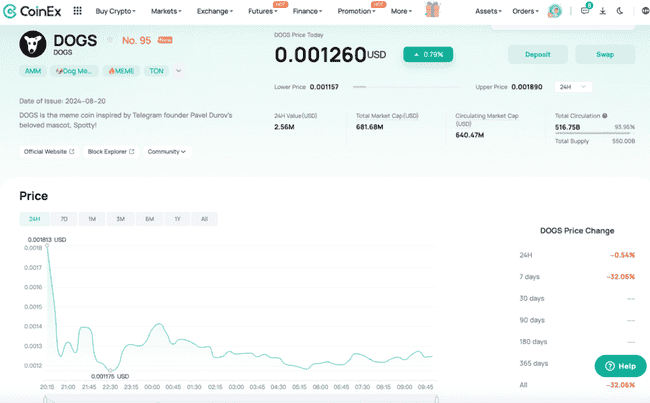
Task: Click the 0.79% price change badge
Action: click(x=428, y=54)
